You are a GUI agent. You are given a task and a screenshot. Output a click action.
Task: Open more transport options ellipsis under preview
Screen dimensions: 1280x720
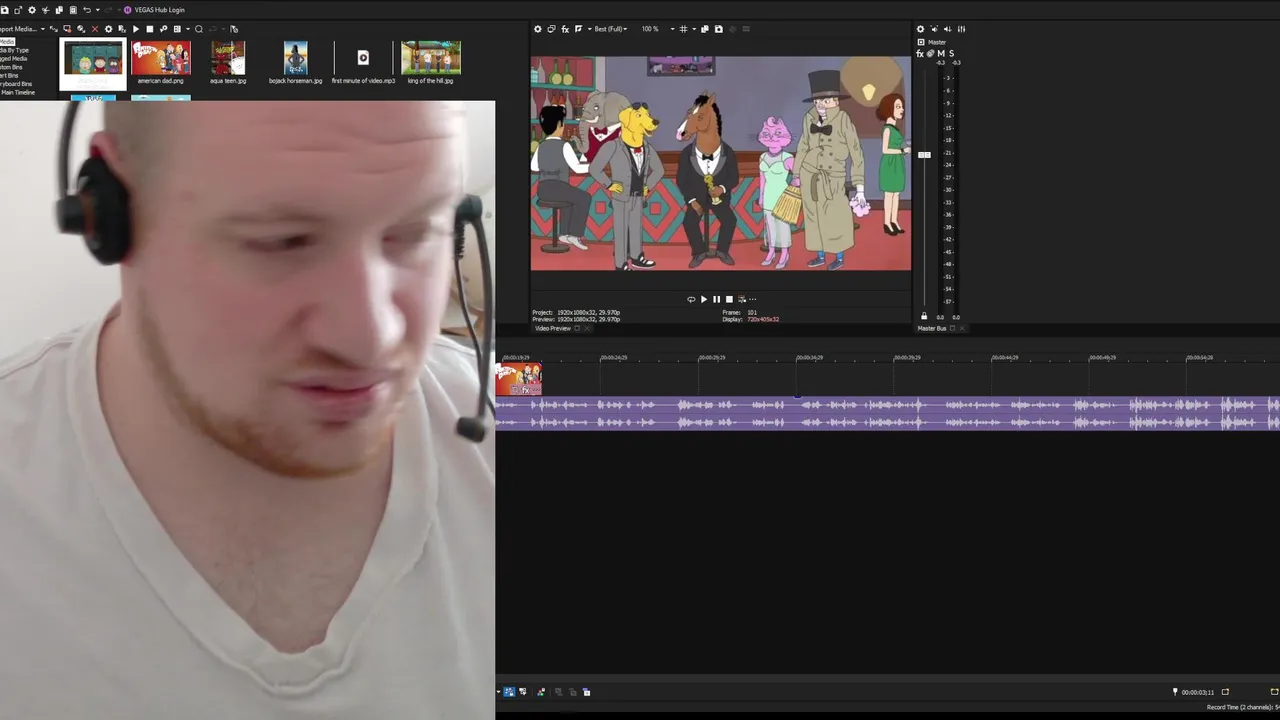coord(753,299)
